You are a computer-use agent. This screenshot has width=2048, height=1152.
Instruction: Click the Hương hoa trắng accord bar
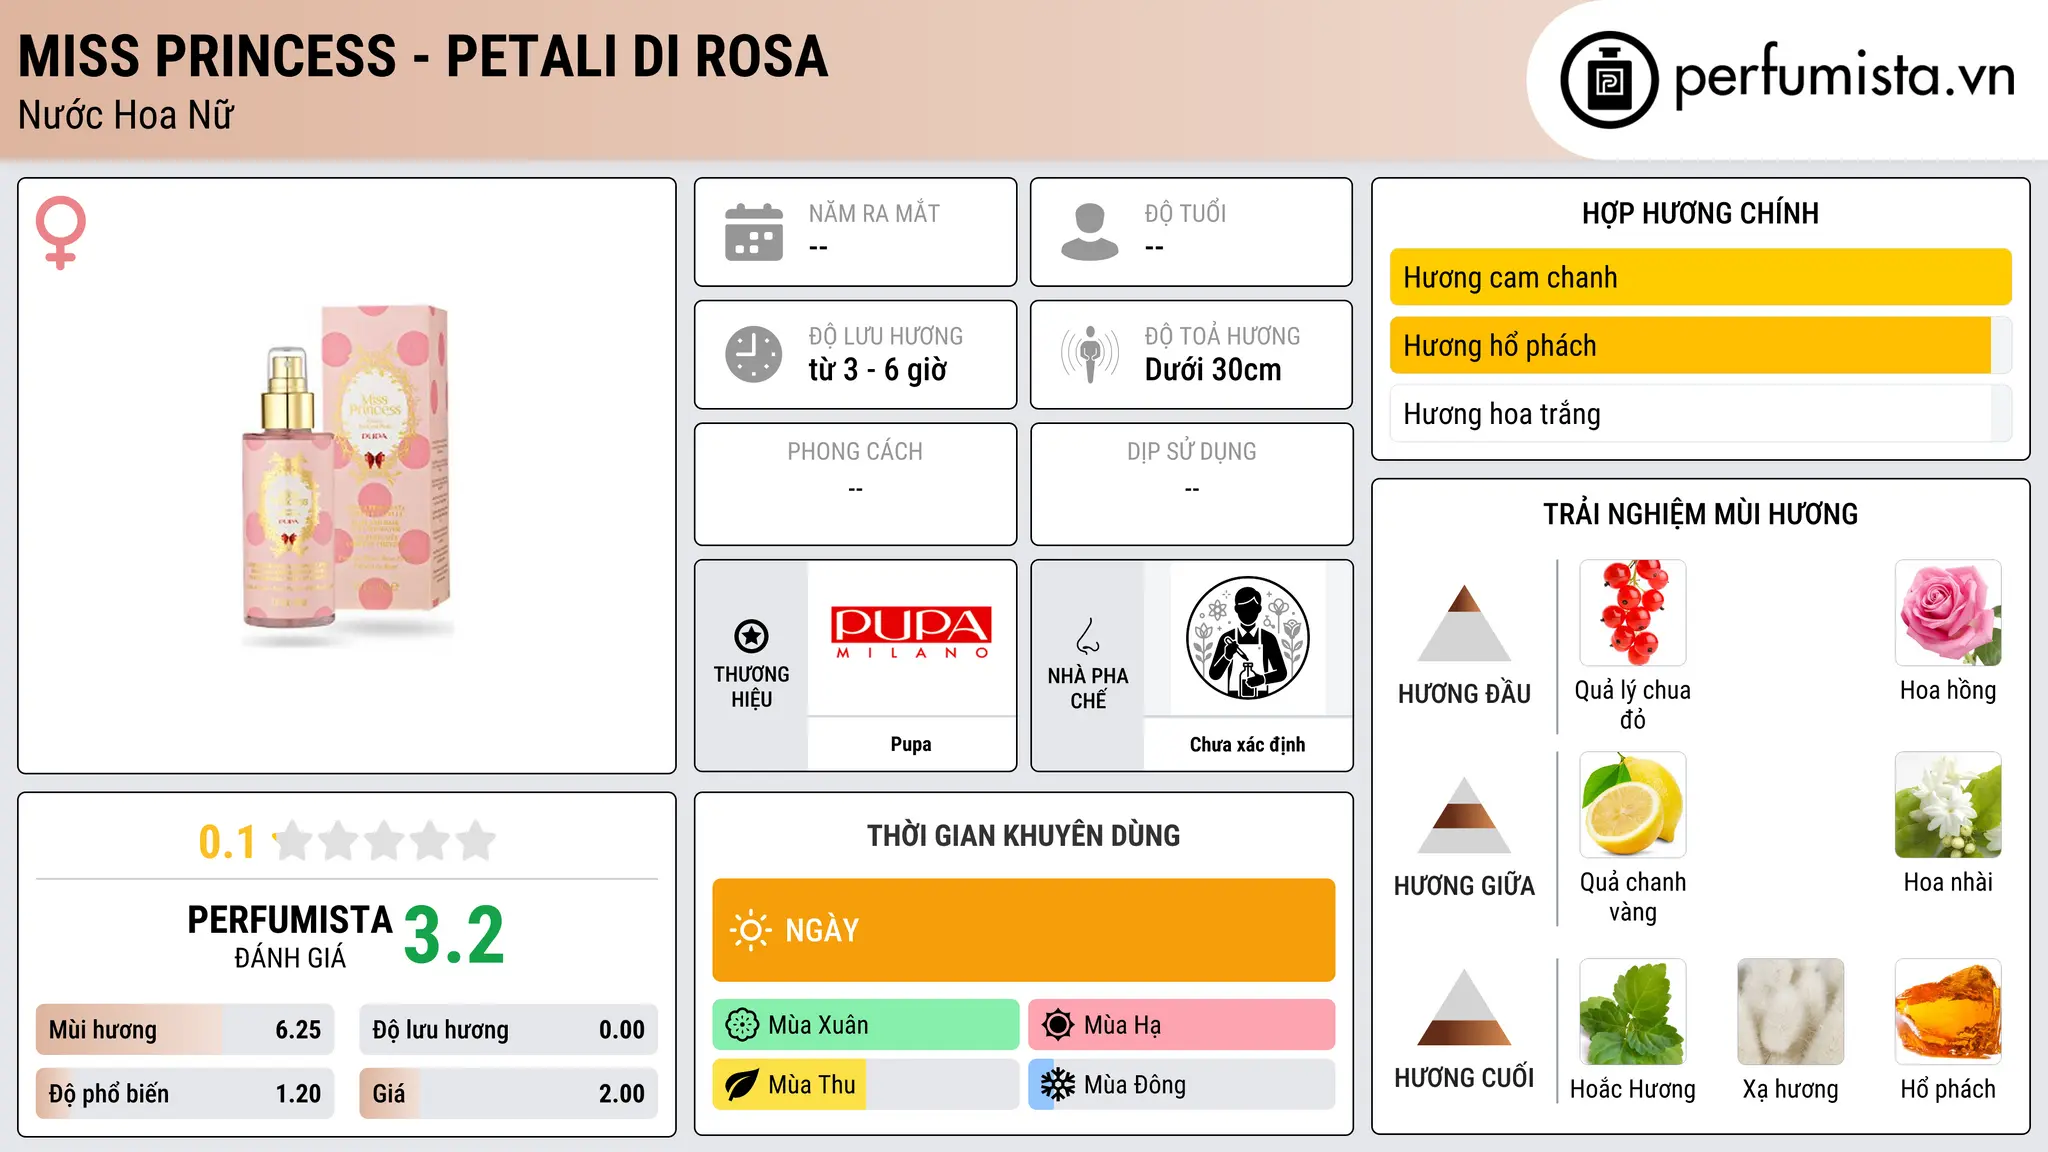[1700, 414]
